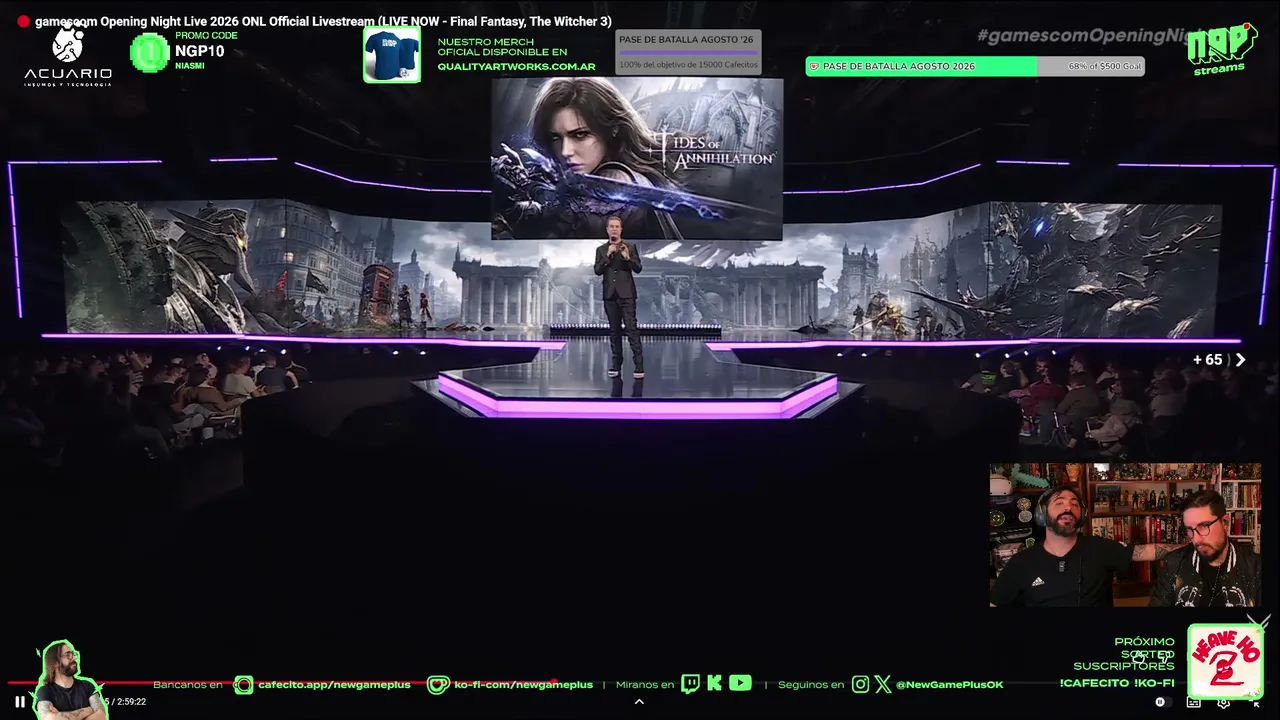Click the Acuario sponsor logo
Screen dimensions: 1280x720
(68, 55)
